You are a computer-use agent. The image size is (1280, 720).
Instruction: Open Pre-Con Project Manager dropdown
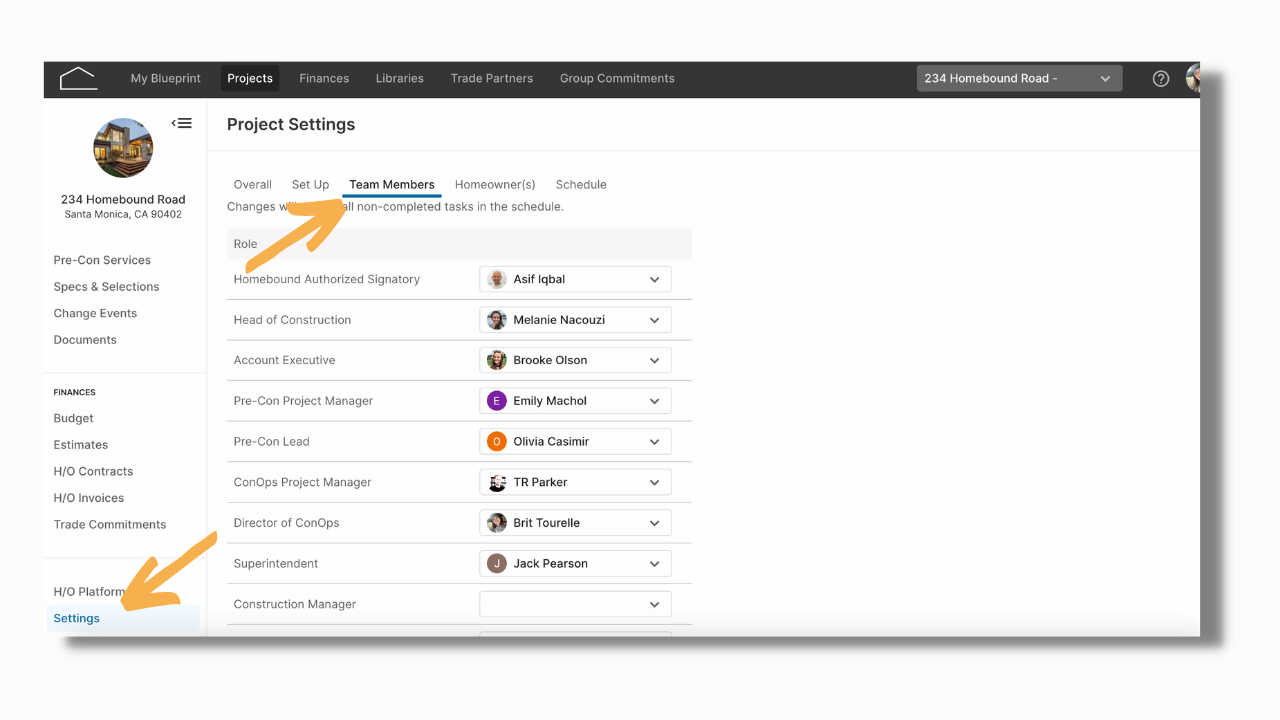pos(575,401)
